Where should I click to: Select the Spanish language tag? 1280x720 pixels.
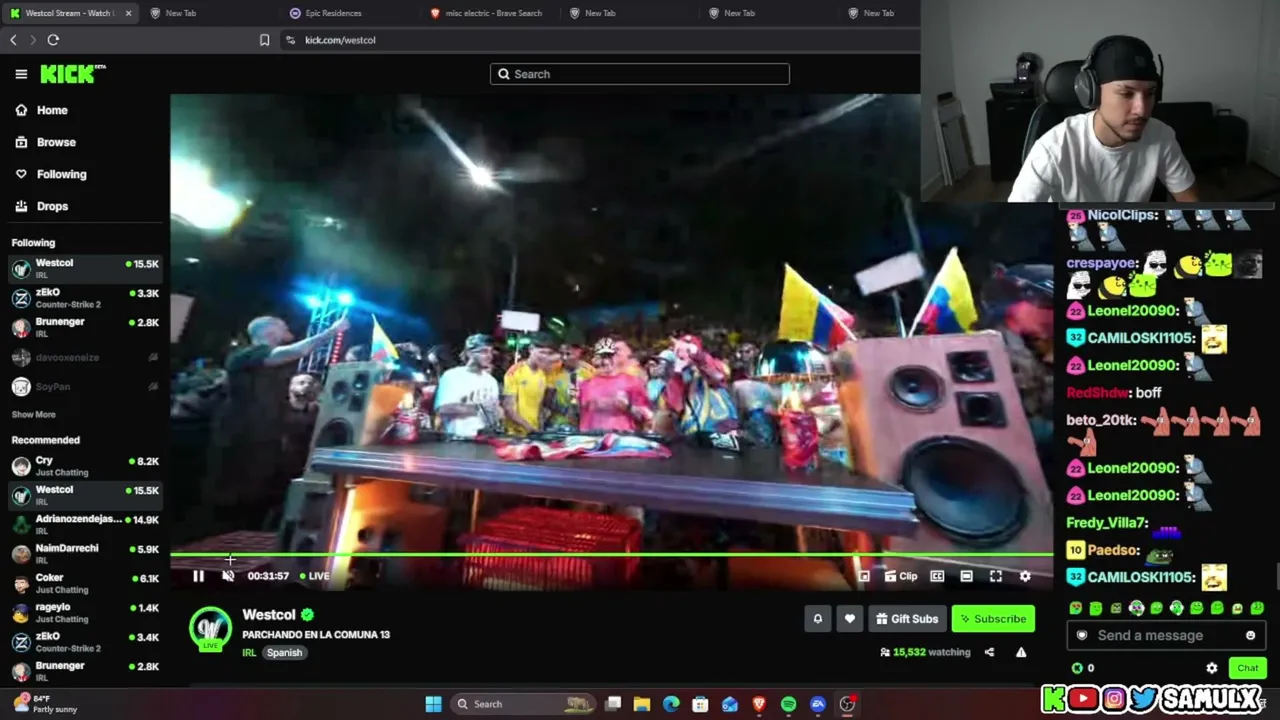(x=284, y=653)
